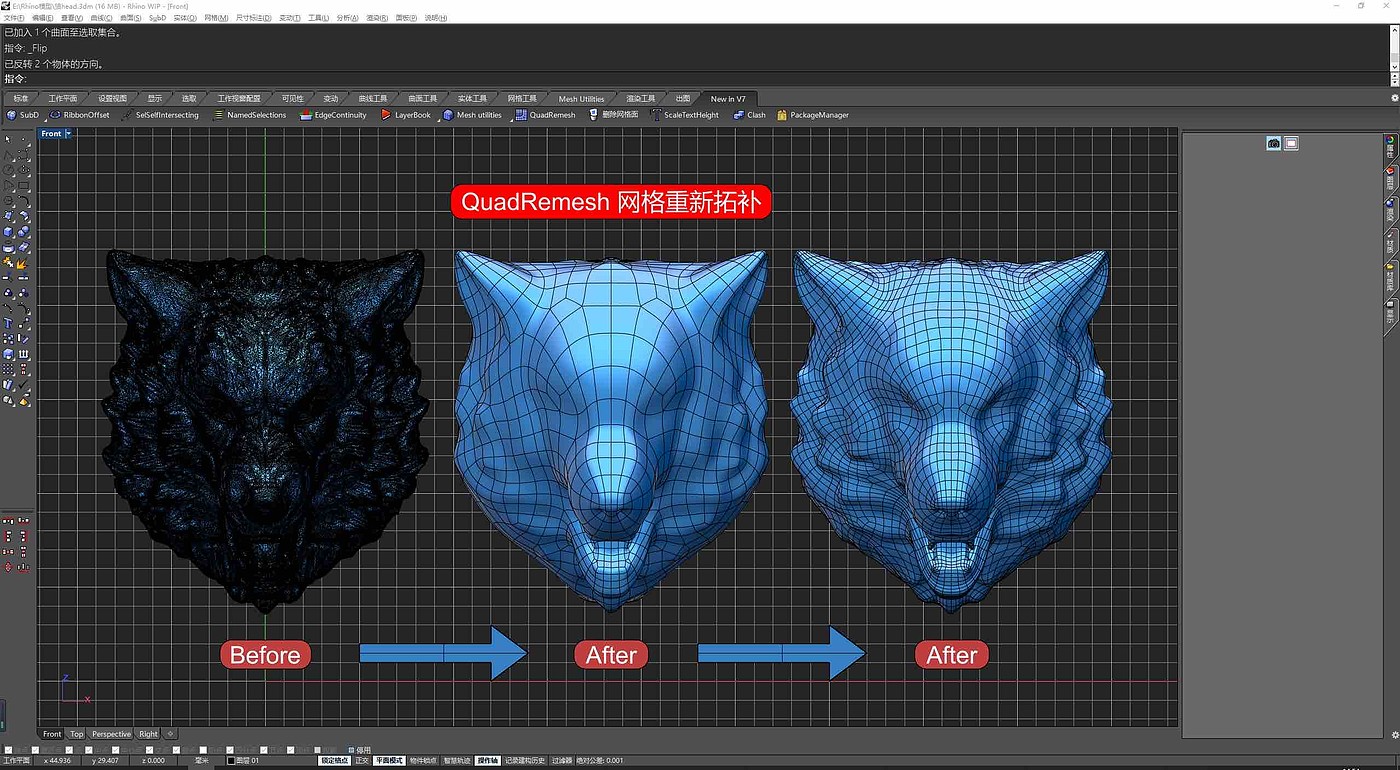Open the 网格(M) menu
This screenshot has height=770, width=1400.
216,18
